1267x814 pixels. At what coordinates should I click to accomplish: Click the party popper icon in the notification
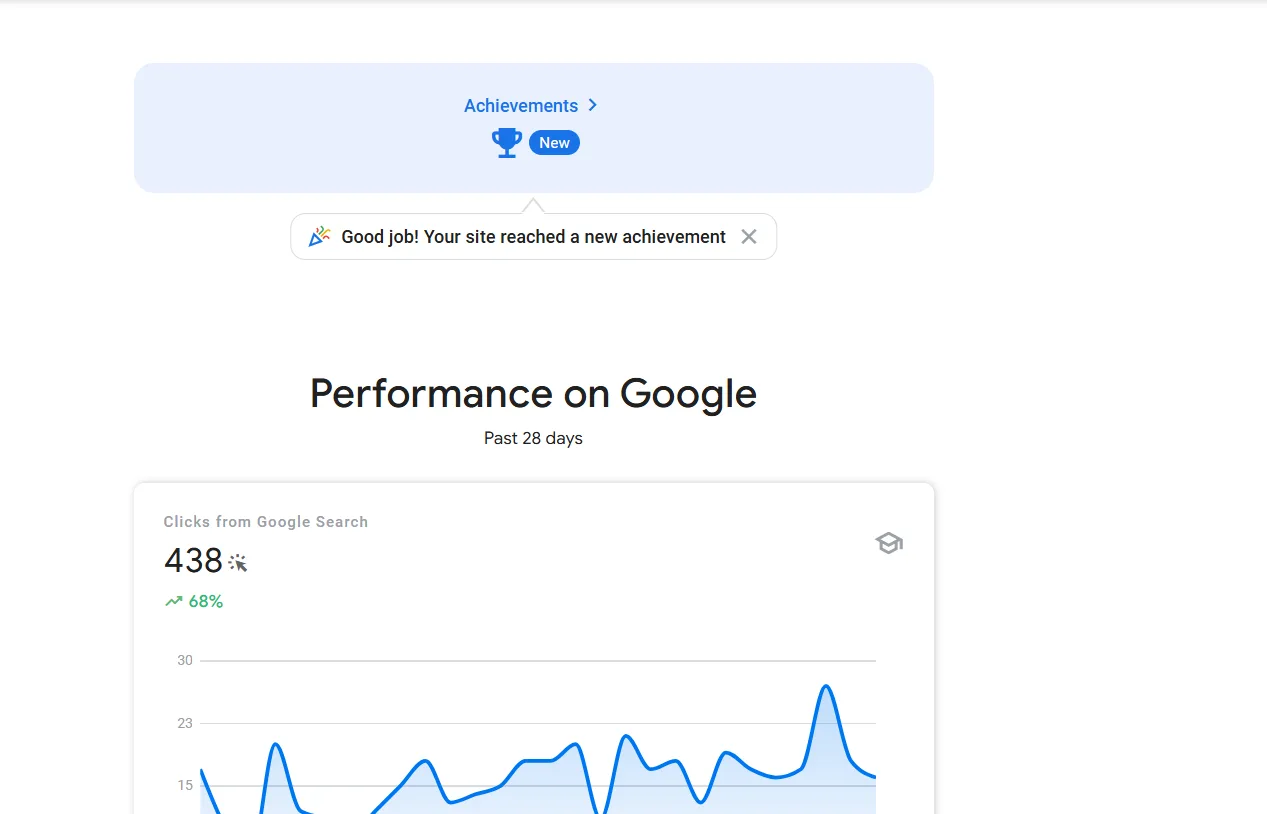318,236
